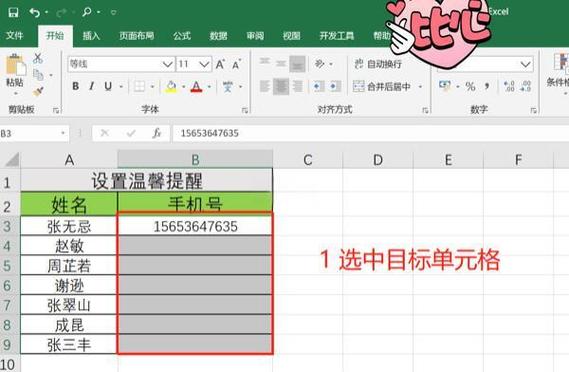Save the workbook with the floppy icon
The height and width of the screenshot is (372, 569).
point(13,13)
